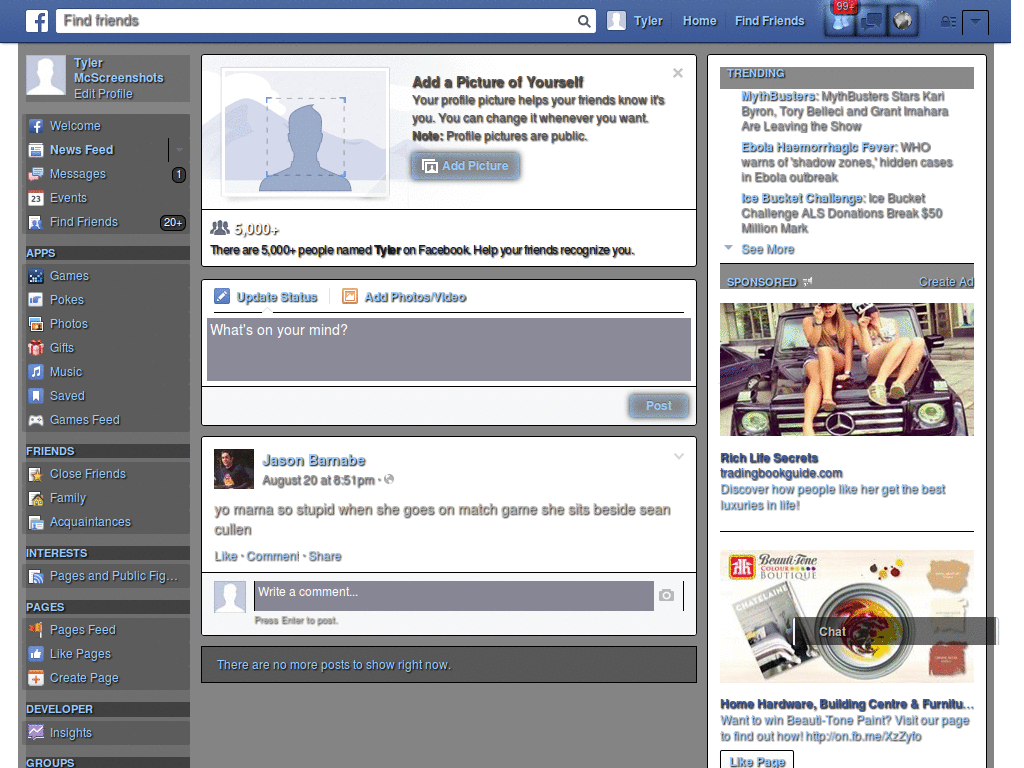Select the Add Photos/Video tab

click(x=404, y=297)
